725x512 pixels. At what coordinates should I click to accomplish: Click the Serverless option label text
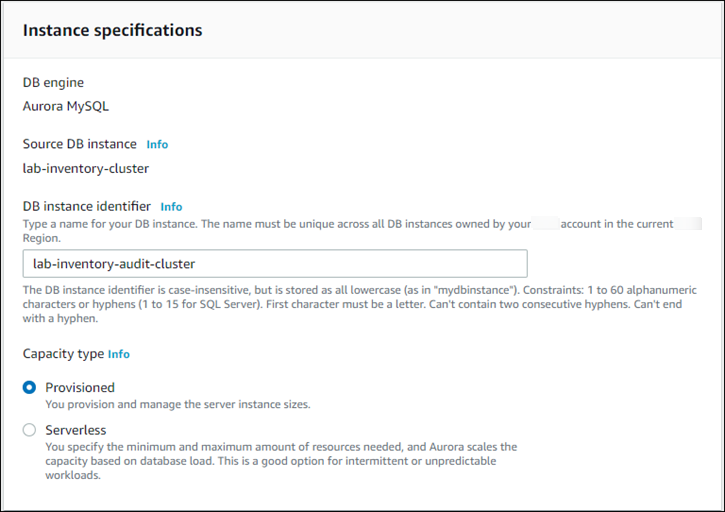pyautogui.click(x=76, y=429)
